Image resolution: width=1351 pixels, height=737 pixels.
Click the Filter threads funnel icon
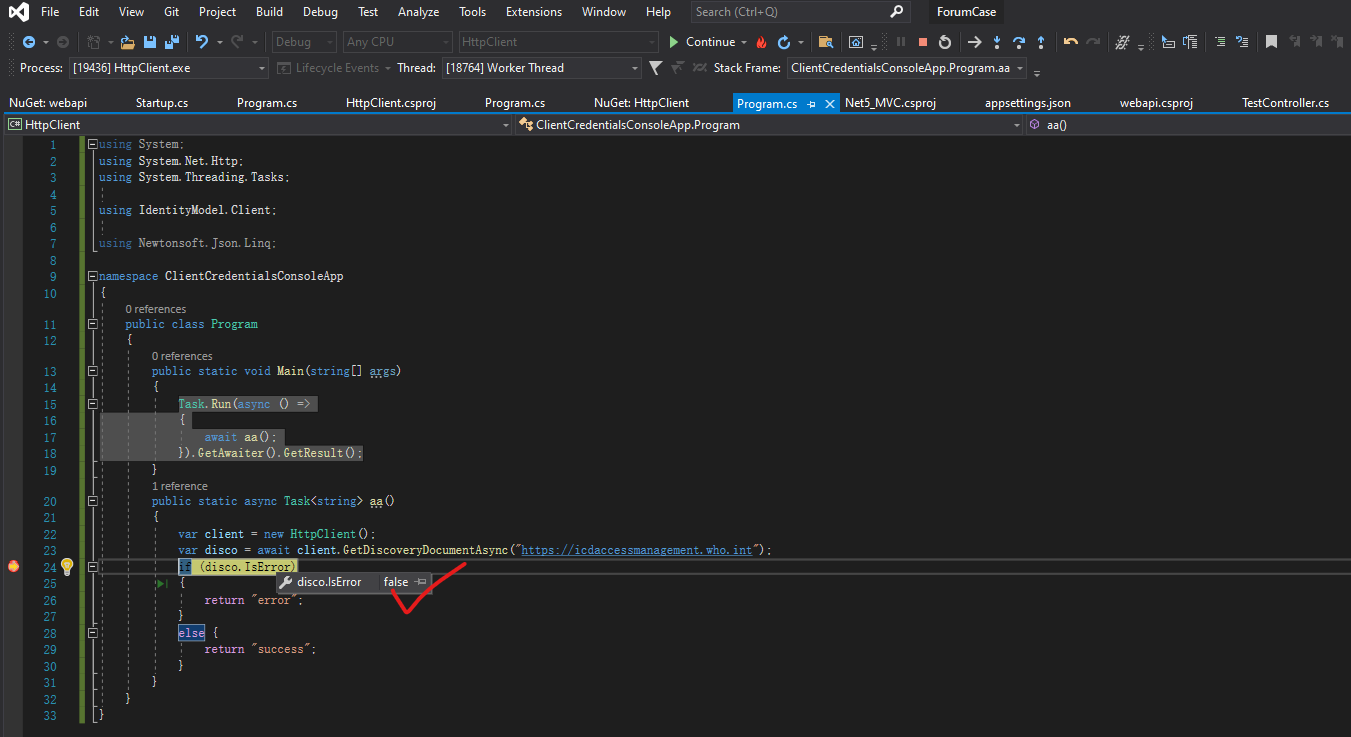click(655, 68)
